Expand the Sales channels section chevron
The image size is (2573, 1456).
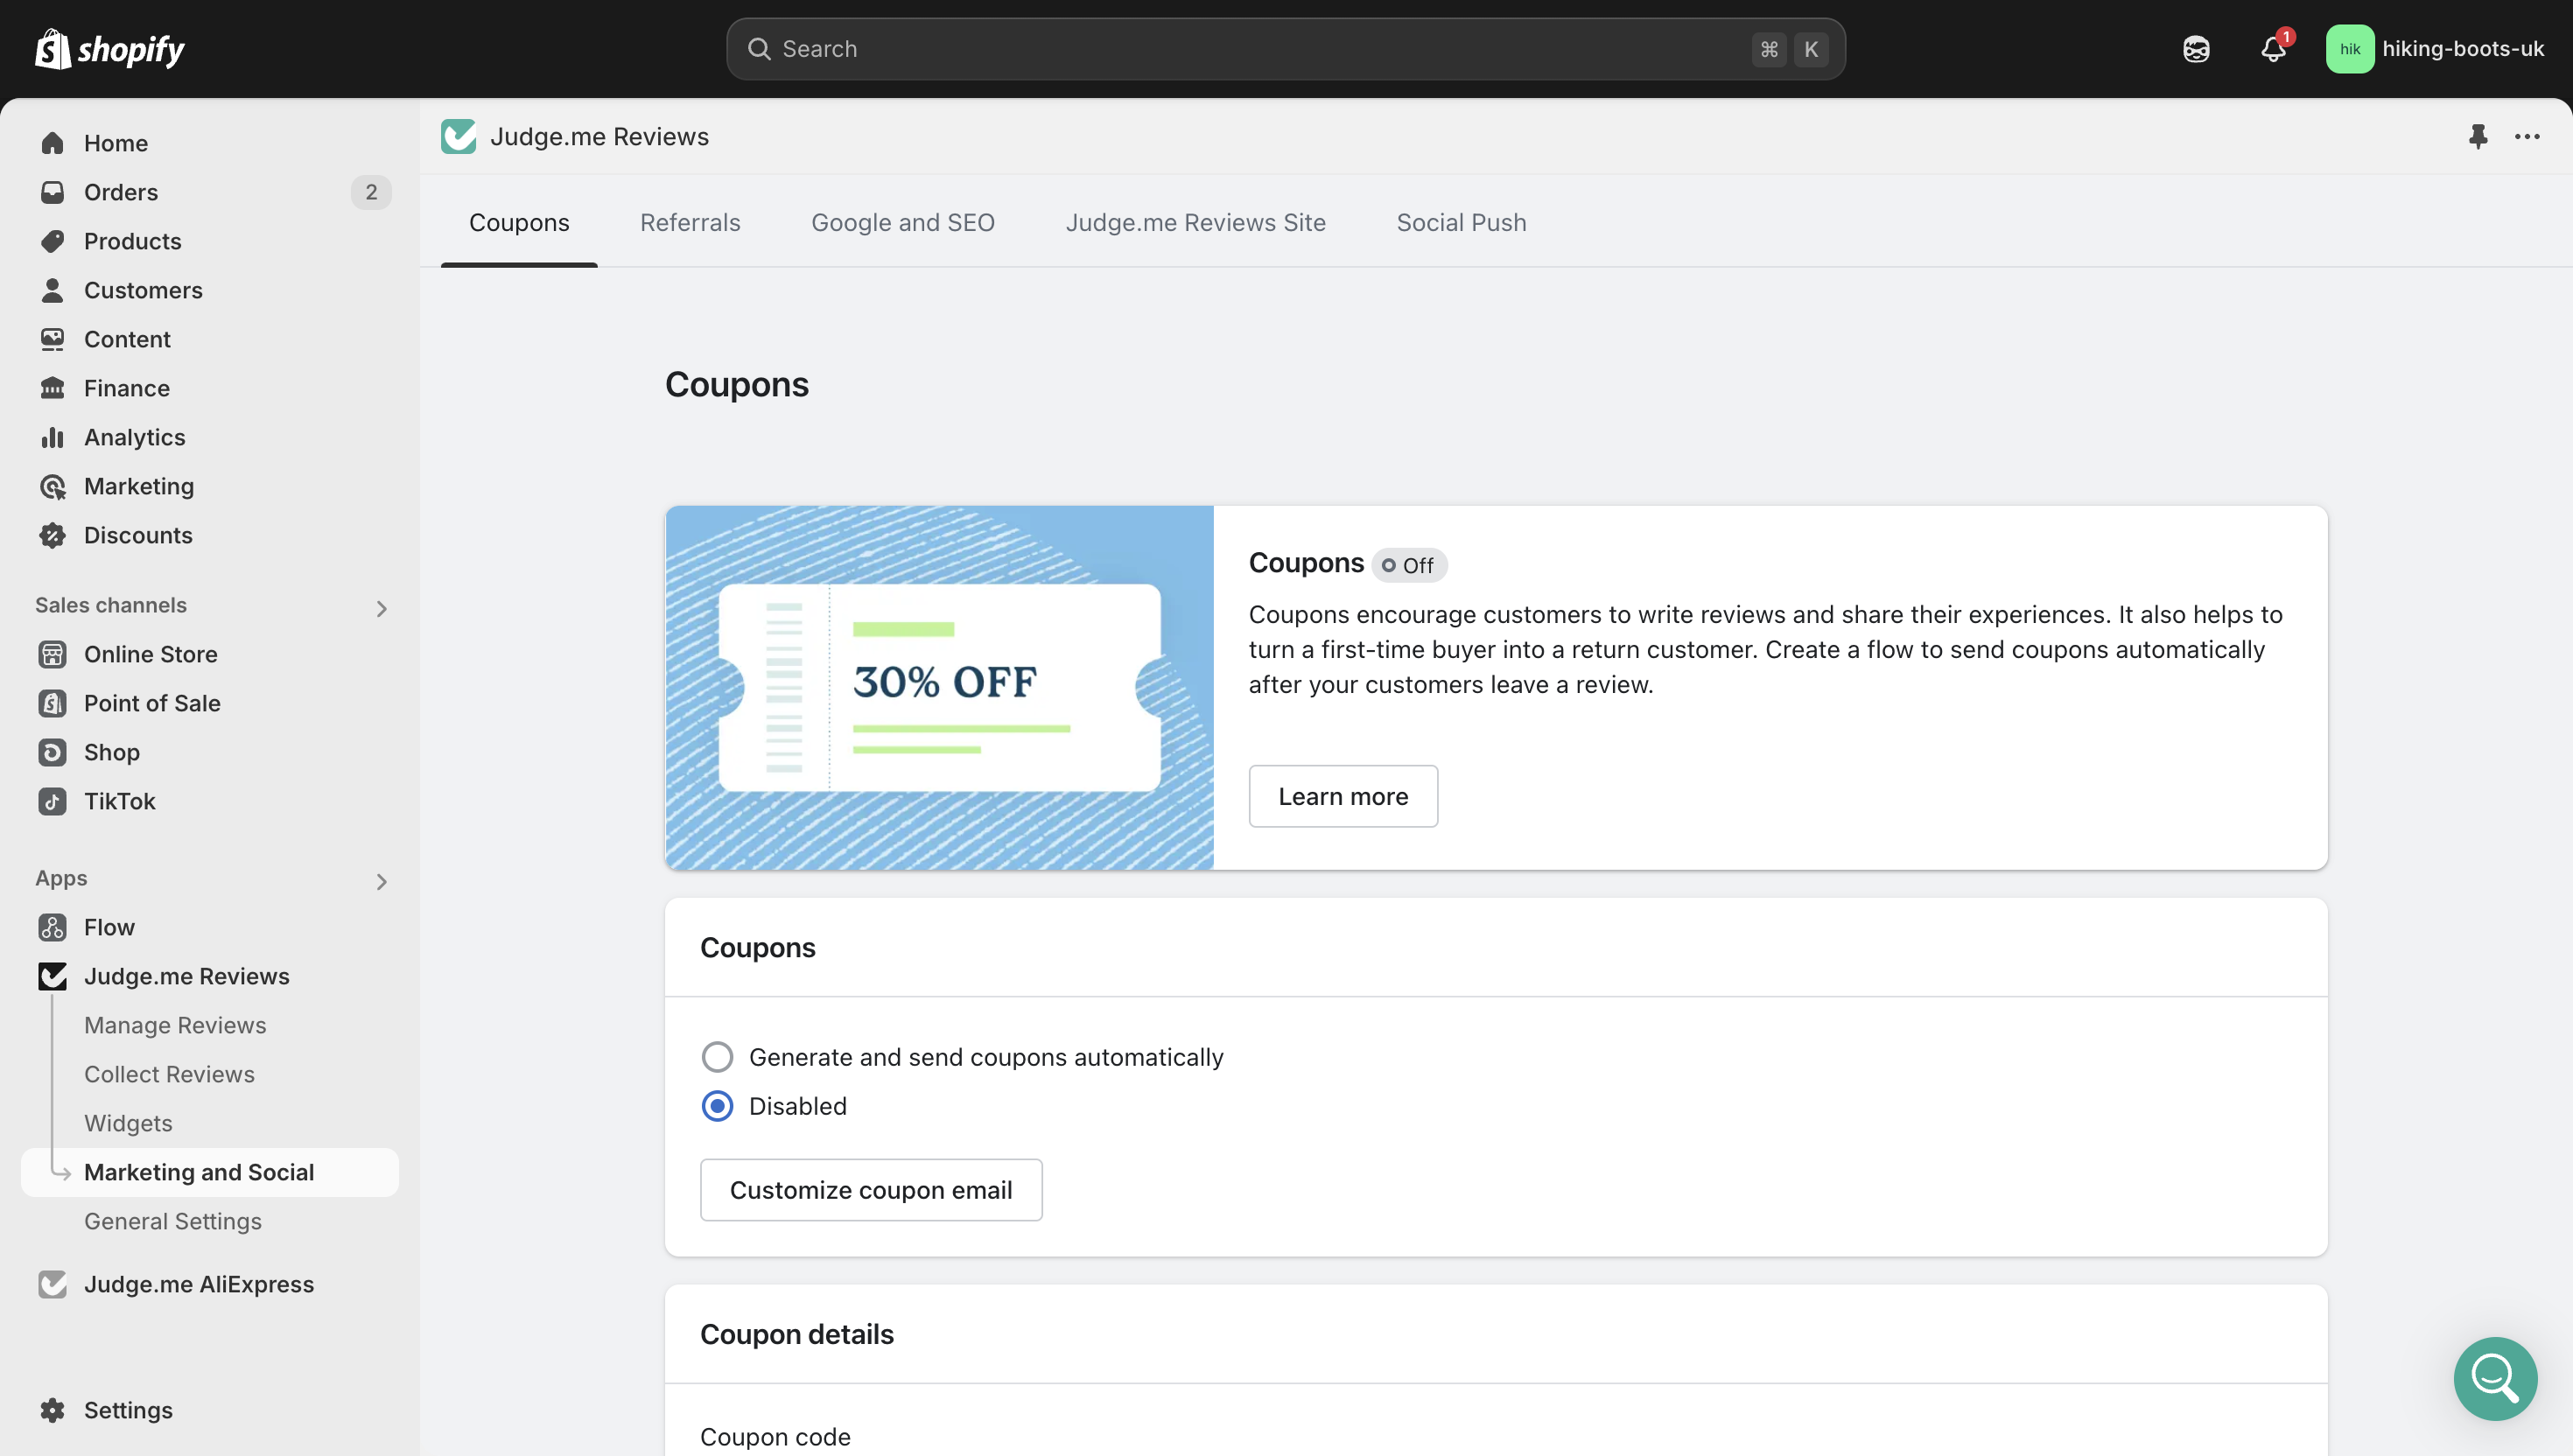[381, 608]
